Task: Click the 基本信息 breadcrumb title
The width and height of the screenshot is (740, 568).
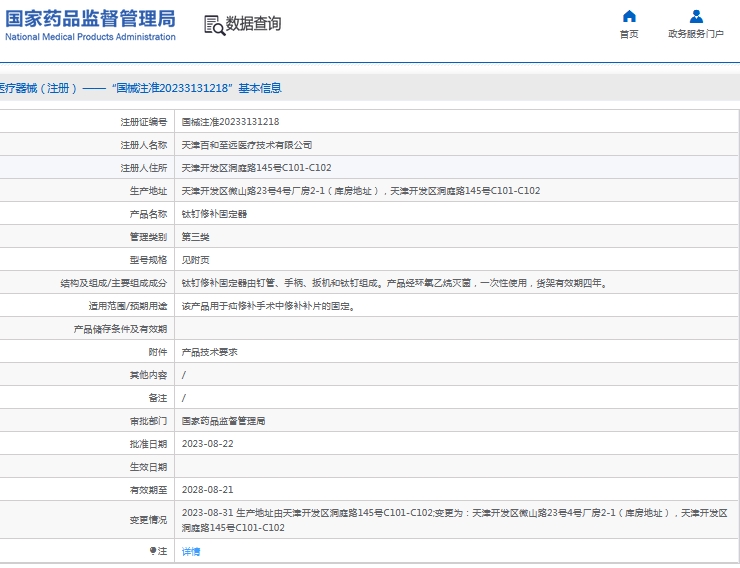Action: click(x=260, y=88)
